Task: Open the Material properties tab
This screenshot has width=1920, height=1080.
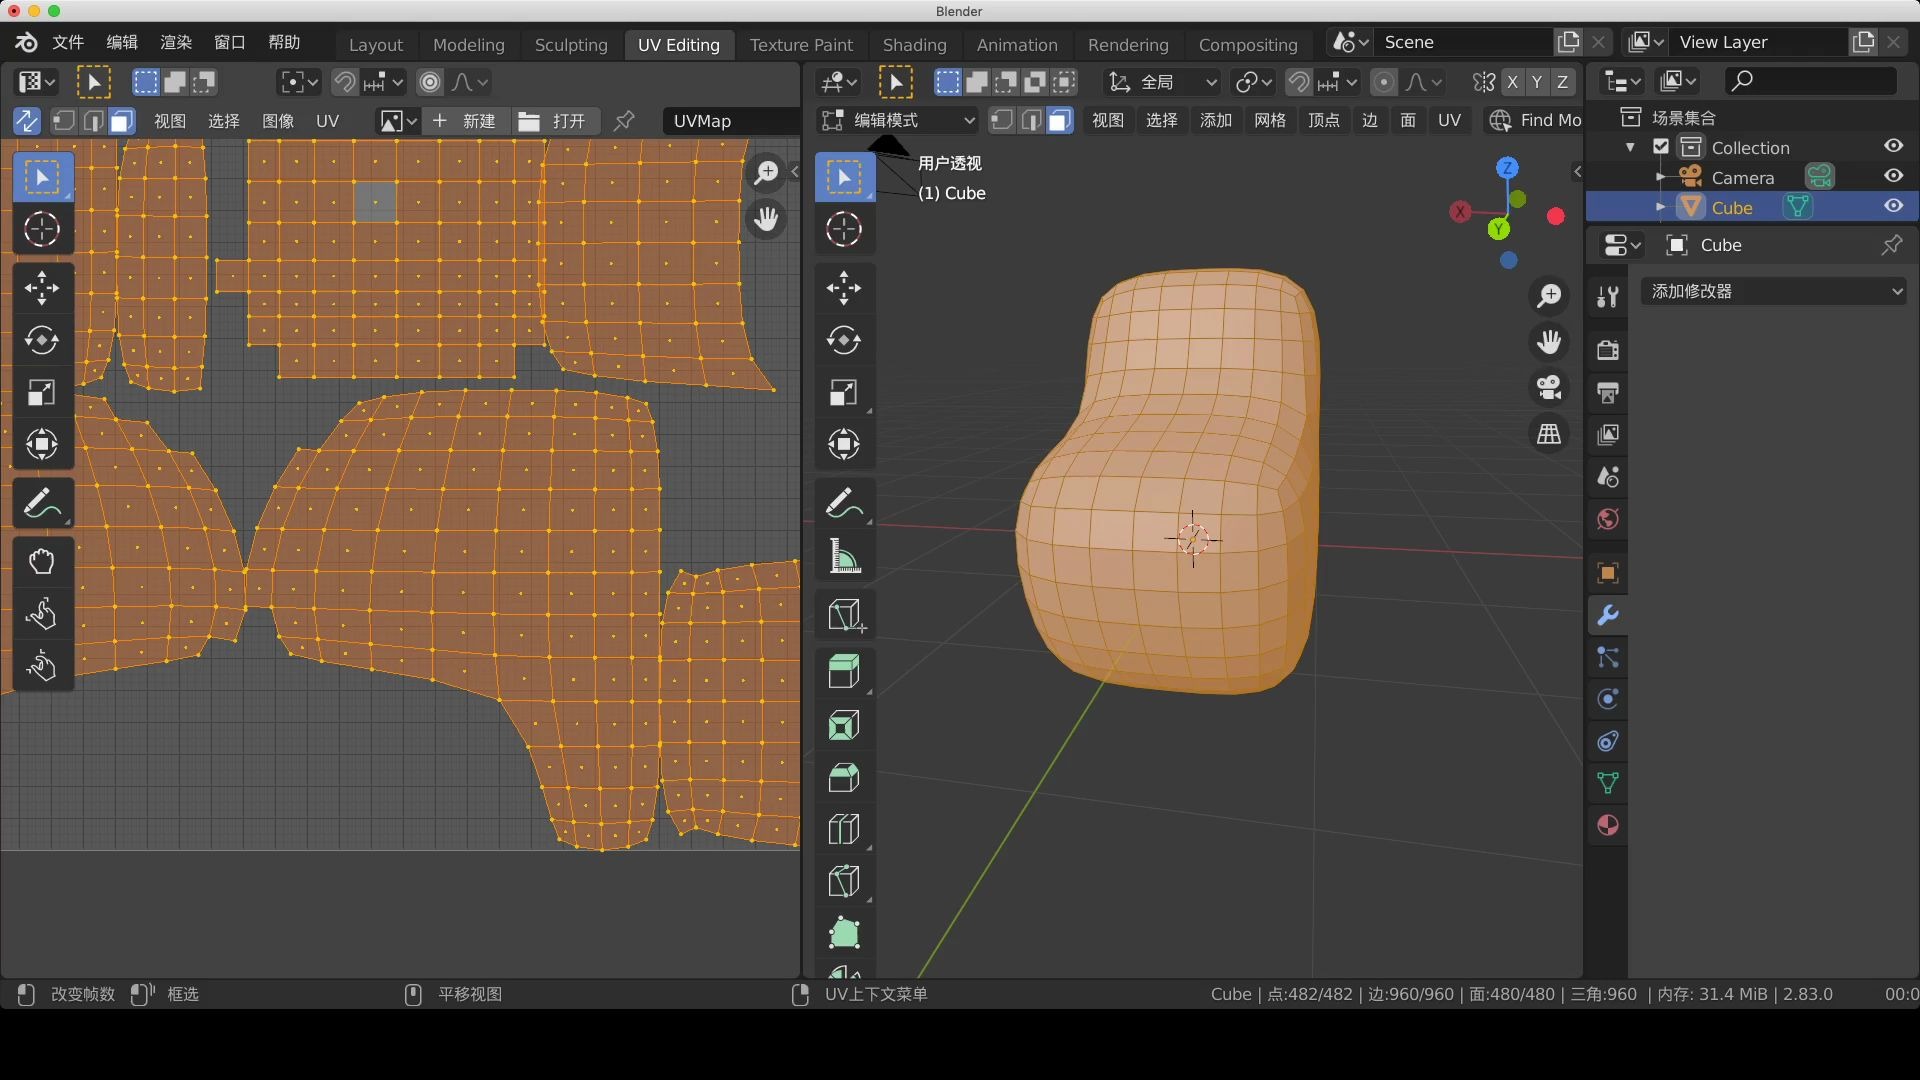Action: click(x=1608, y=826)
